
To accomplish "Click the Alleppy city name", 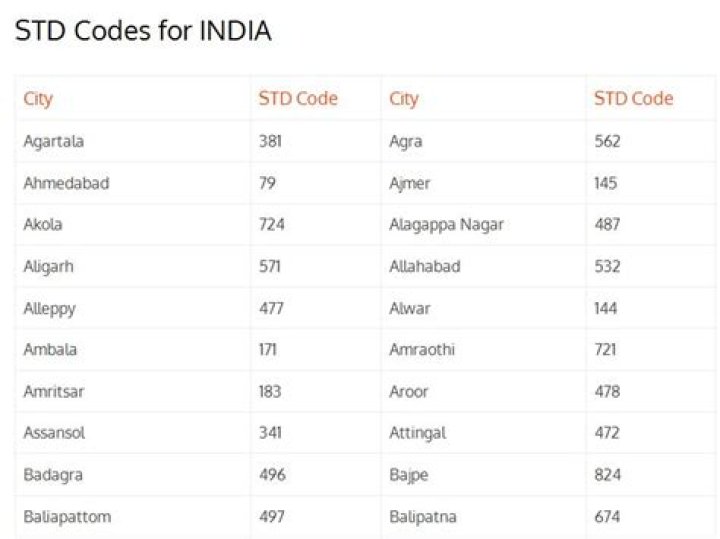I will [x=49, y=308].
